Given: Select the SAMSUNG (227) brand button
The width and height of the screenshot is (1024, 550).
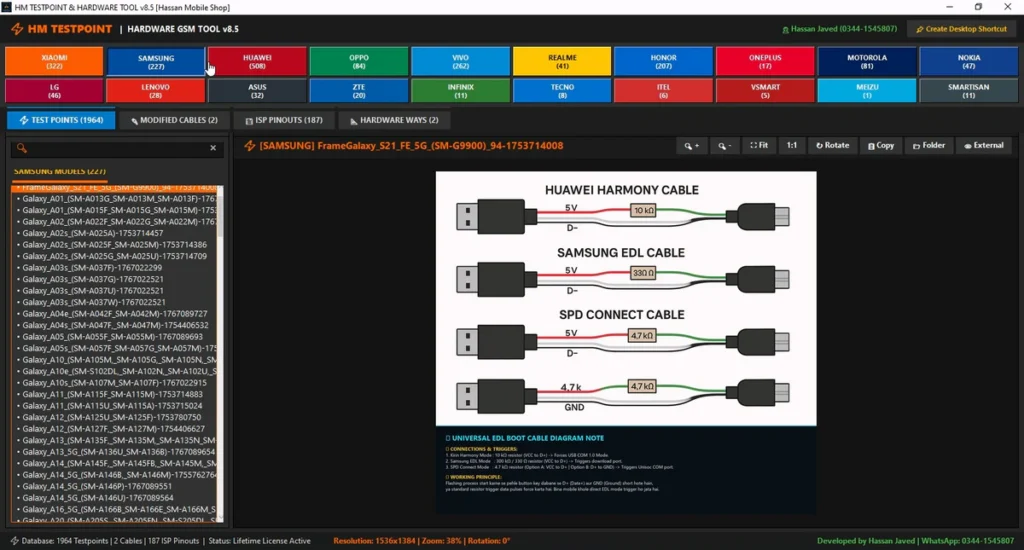Looking at the screenshot, I should point(156,61).
